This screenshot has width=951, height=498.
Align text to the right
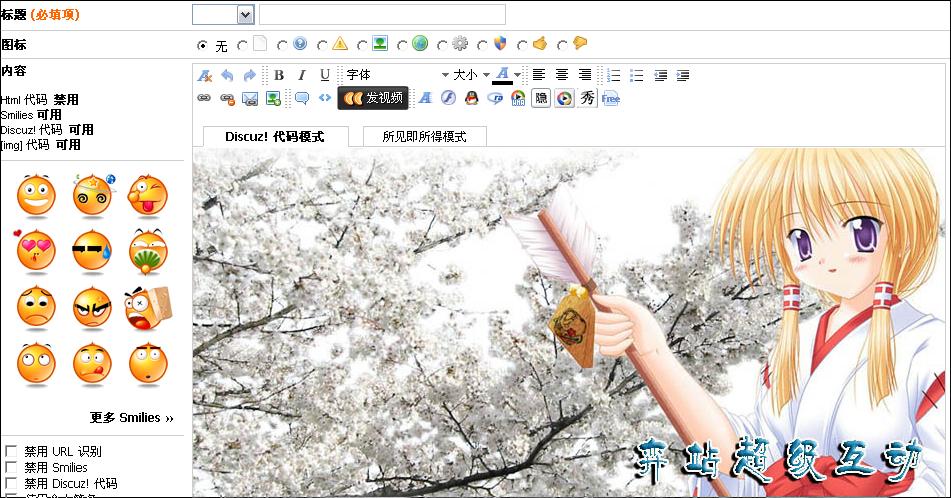[585, 75]
